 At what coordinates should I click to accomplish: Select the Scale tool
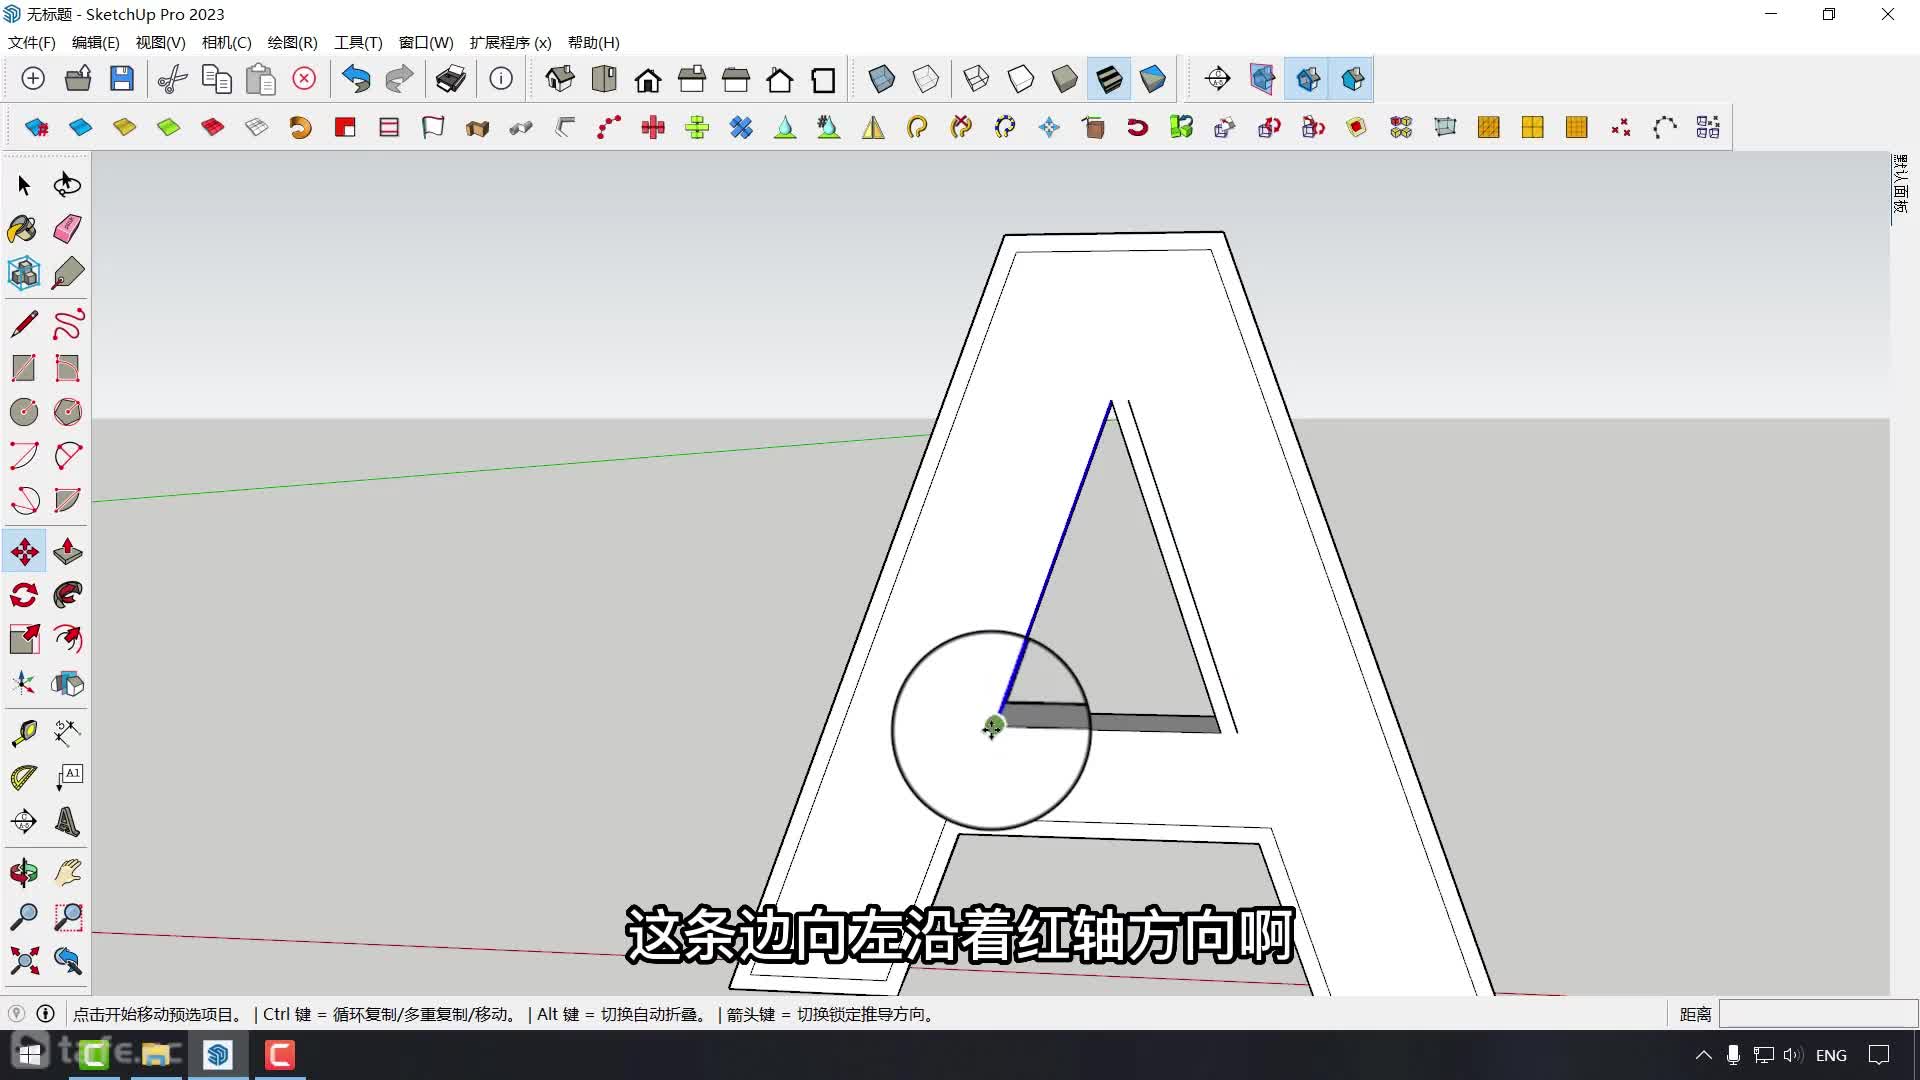[24, 639]
